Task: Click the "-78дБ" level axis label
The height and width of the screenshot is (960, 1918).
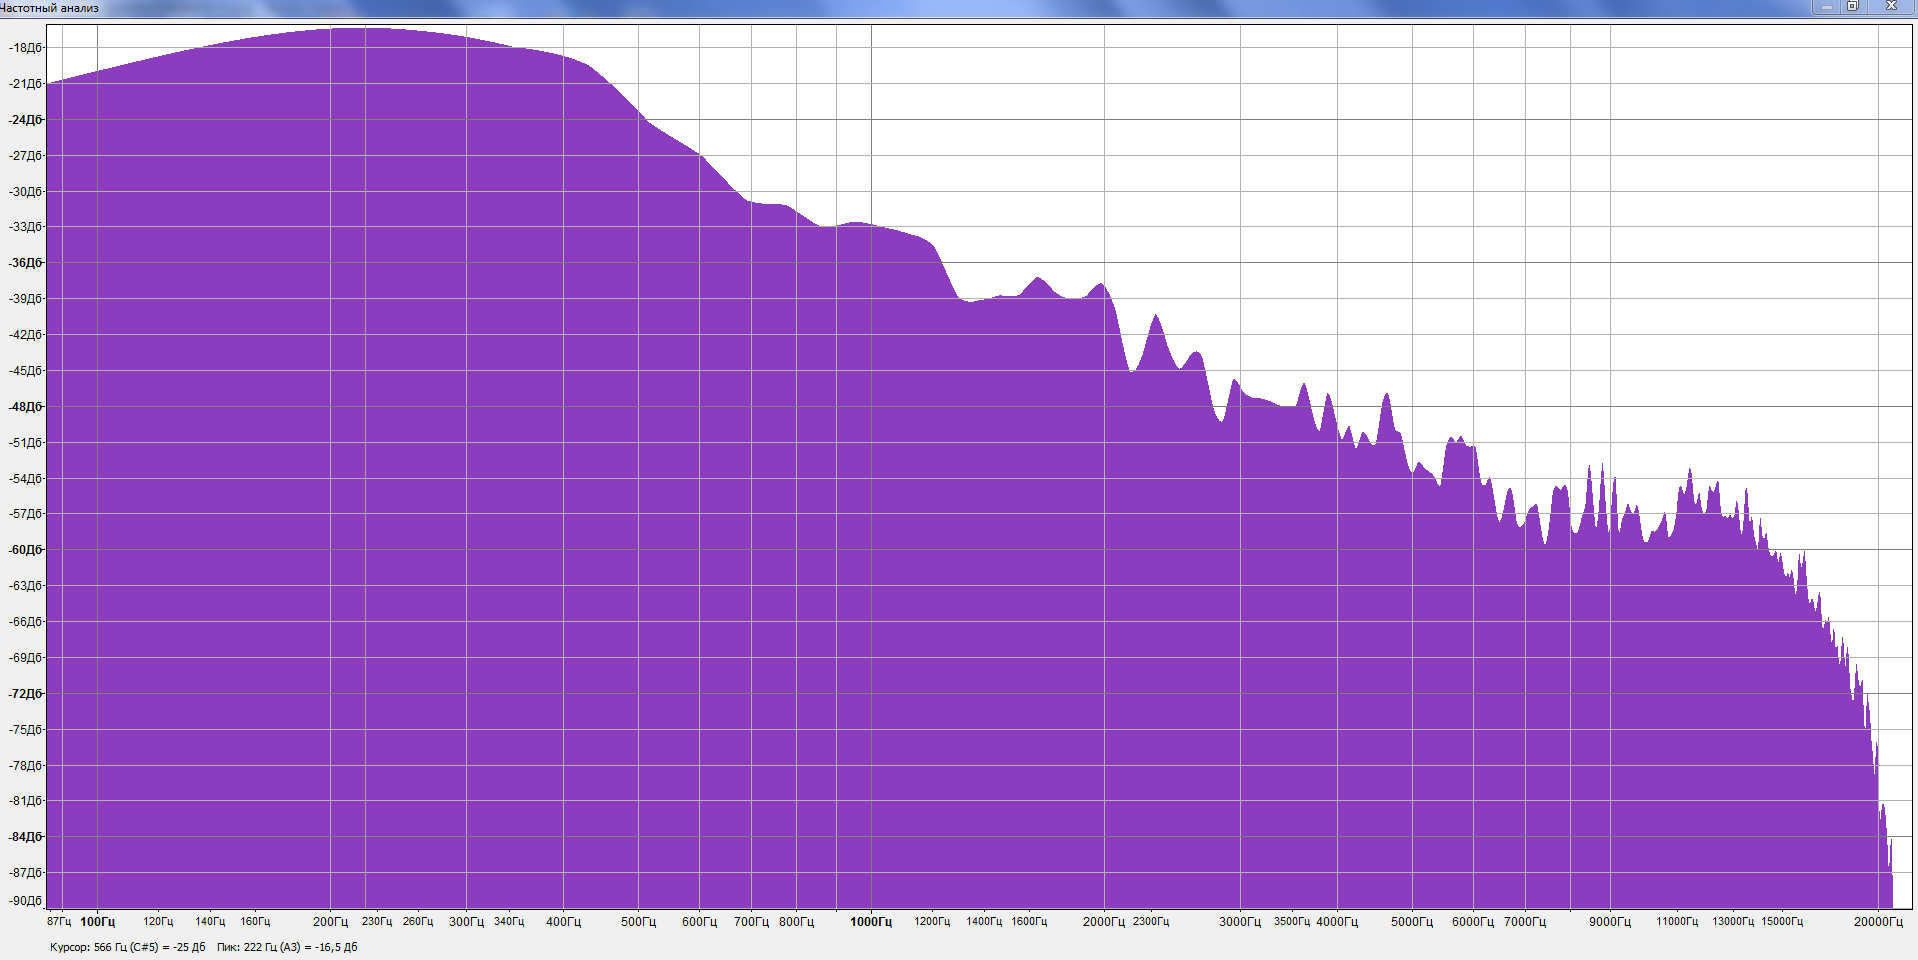Action: 27,766
